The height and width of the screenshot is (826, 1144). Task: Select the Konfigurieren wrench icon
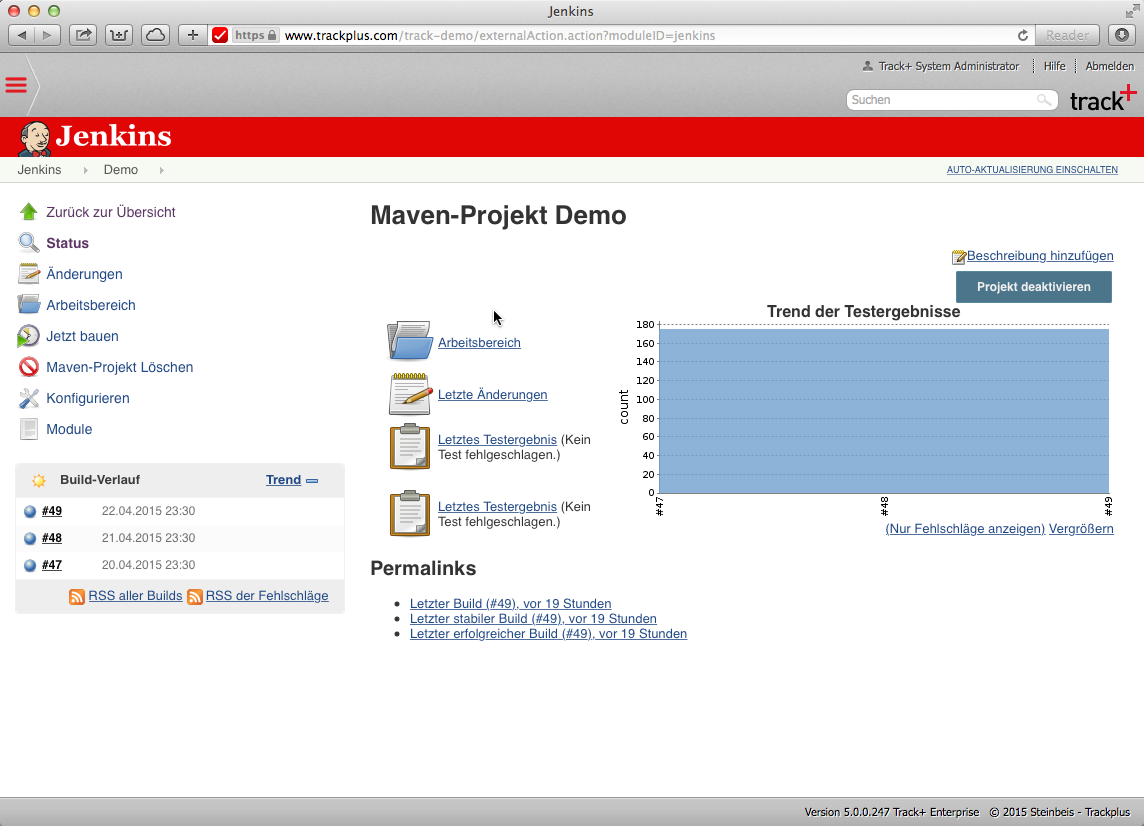(28, 398)
